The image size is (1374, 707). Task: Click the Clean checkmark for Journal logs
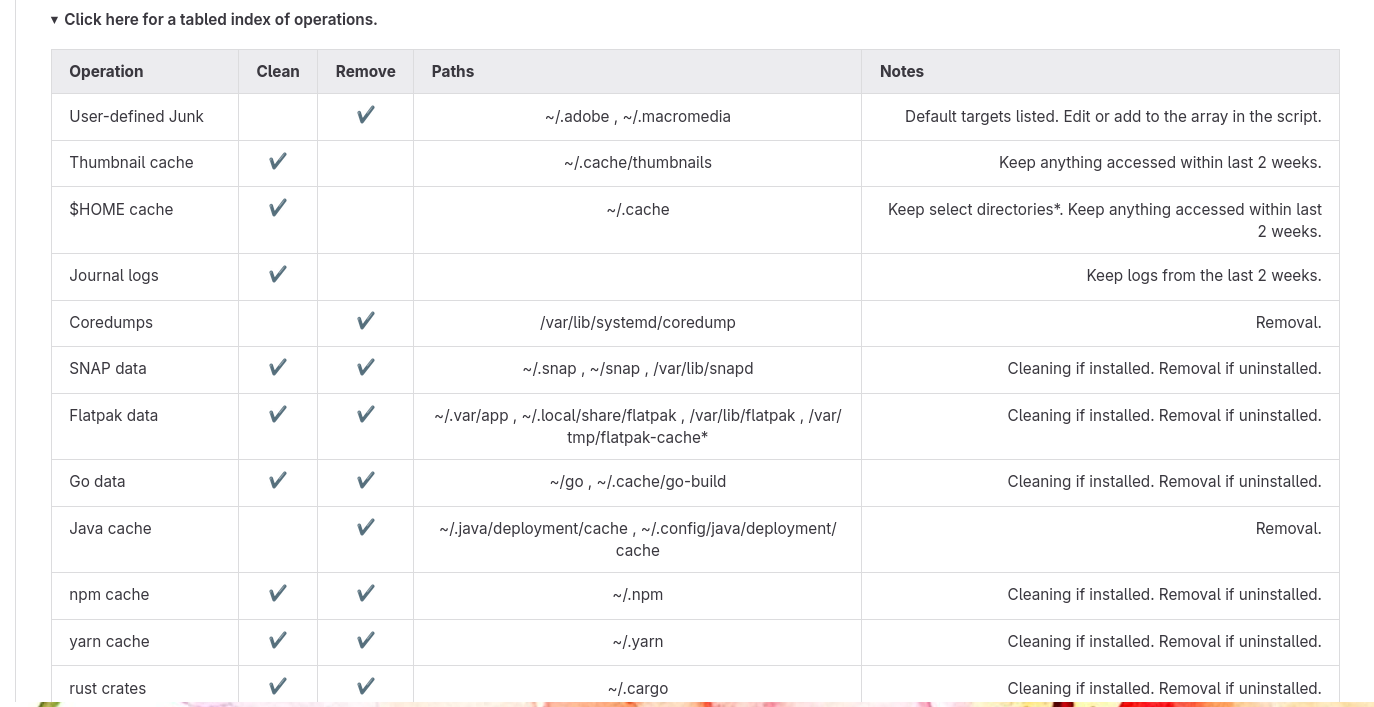coord(278,275)
